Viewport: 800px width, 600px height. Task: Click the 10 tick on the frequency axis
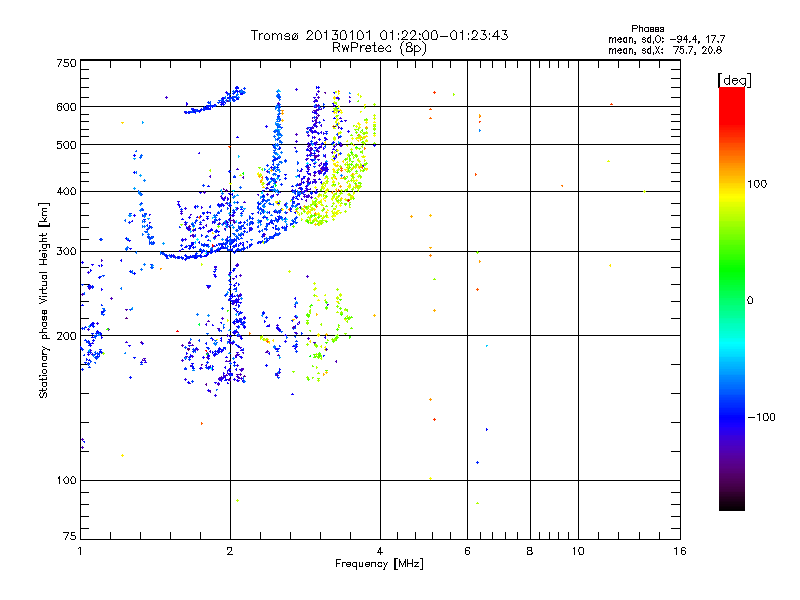577,551
